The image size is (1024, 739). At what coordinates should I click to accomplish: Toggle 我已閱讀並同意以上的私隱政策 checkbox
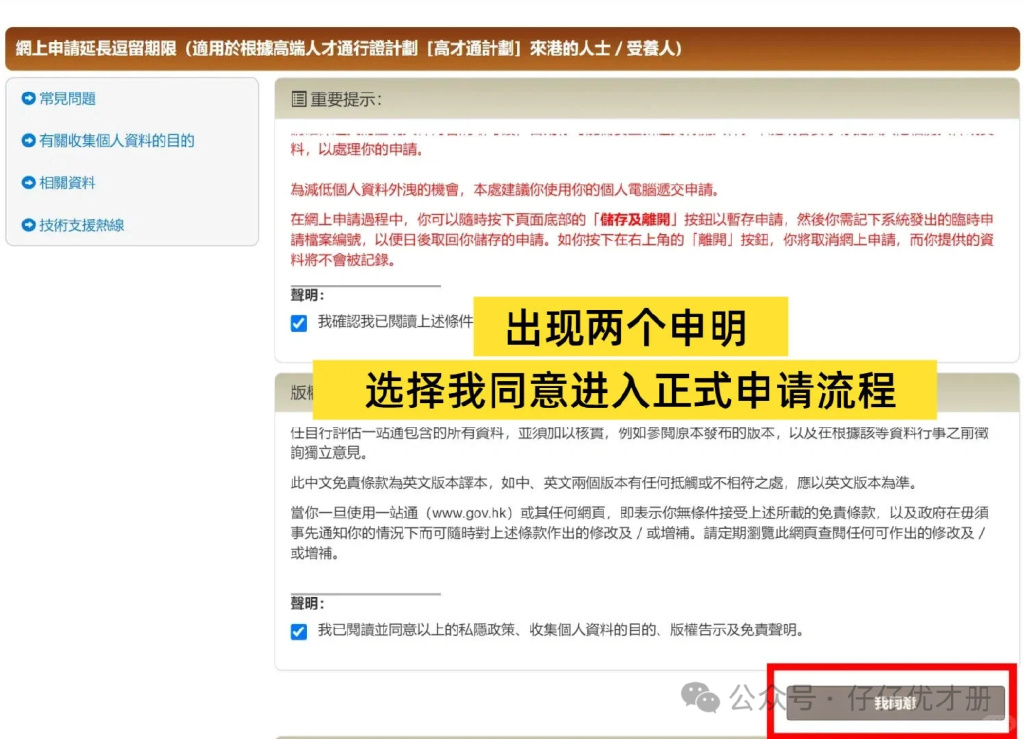tap(298, 631)
